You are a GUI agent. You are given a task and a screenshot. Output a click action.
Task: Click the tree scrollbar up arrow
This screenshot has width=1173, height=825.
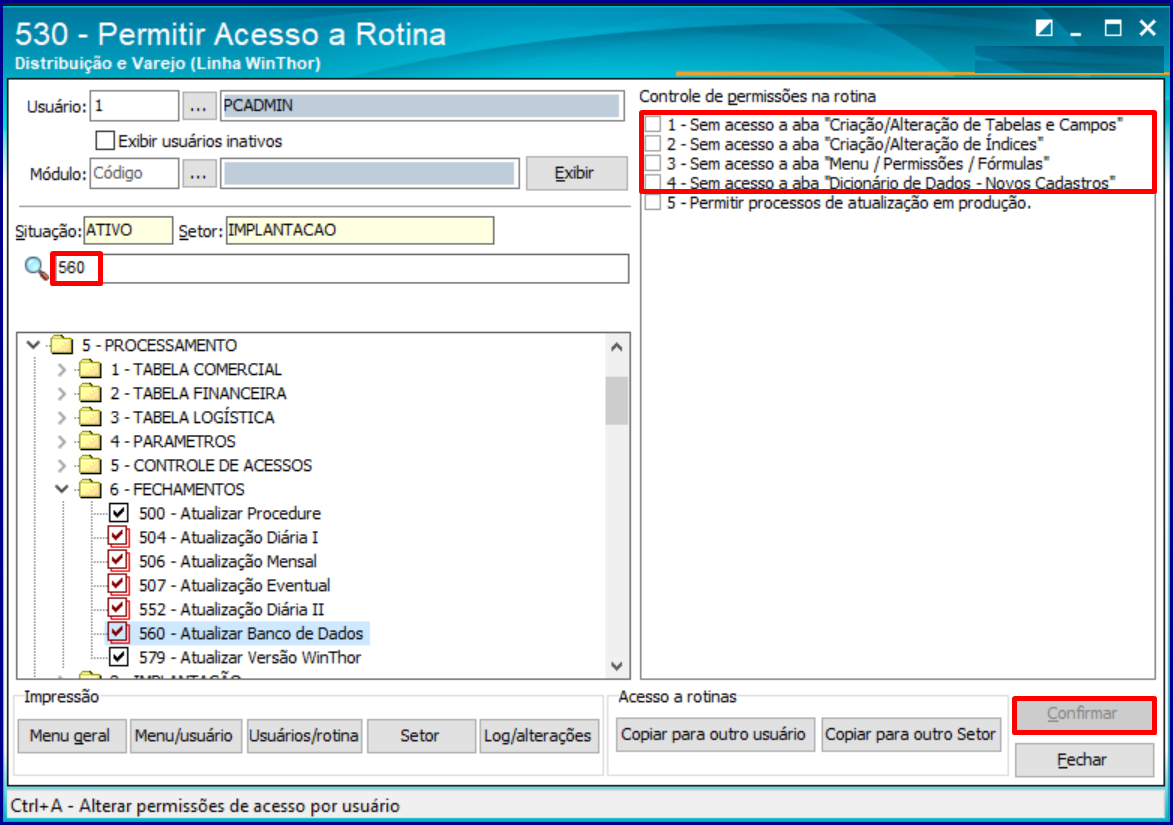(x=616, y=346)
